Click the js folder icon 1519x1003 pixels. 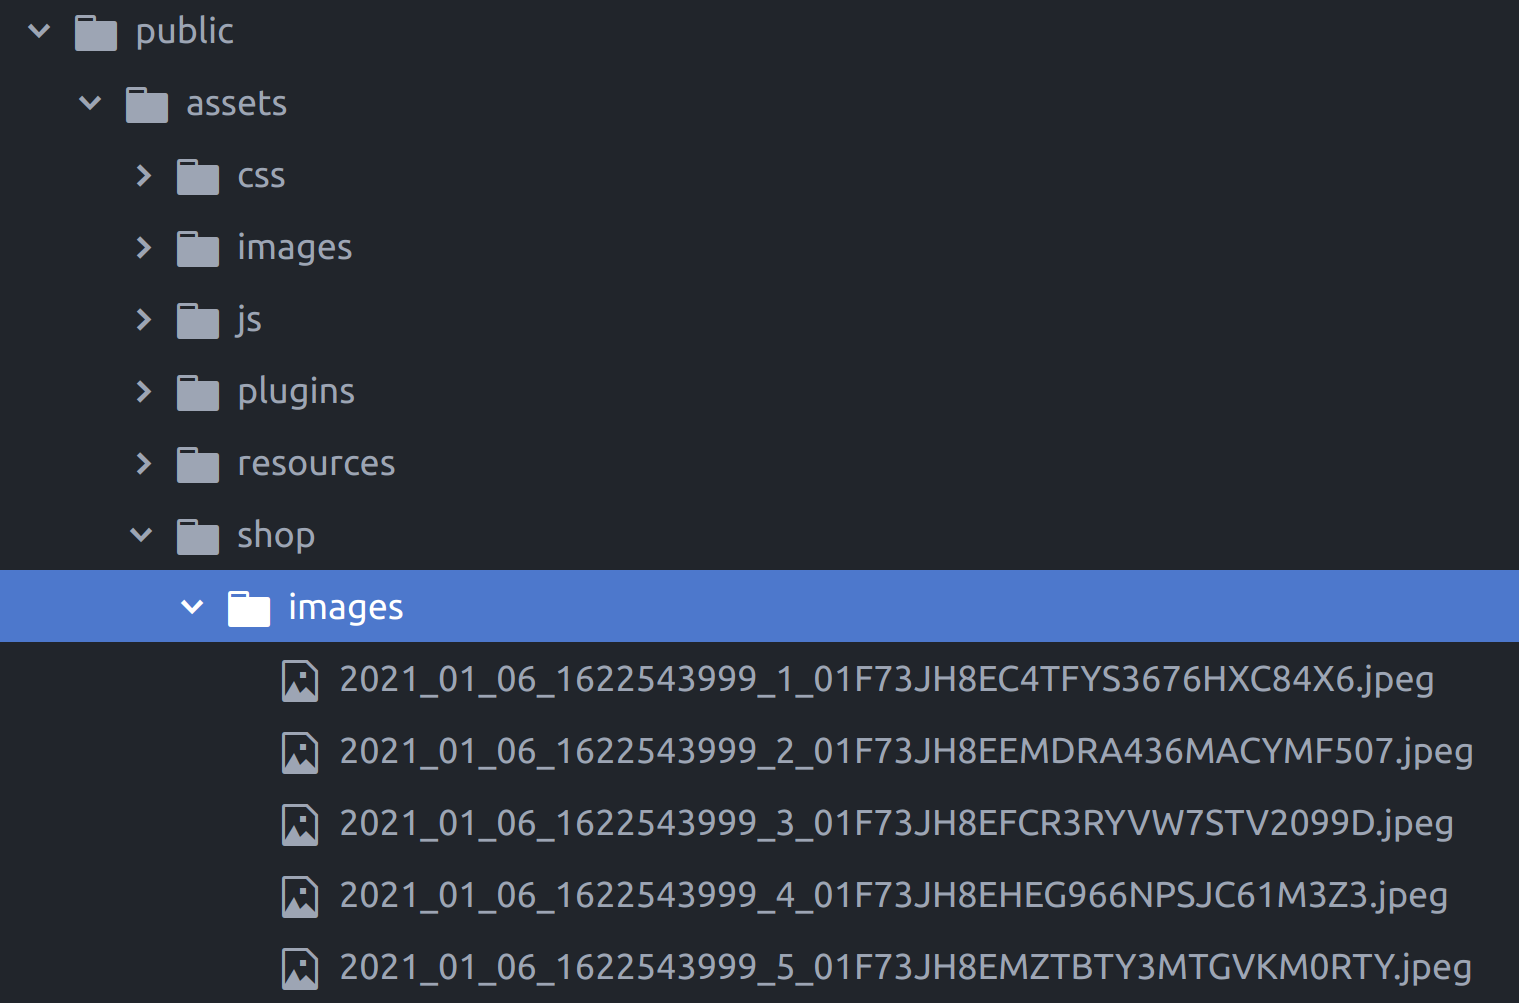[x=197, y=320]
